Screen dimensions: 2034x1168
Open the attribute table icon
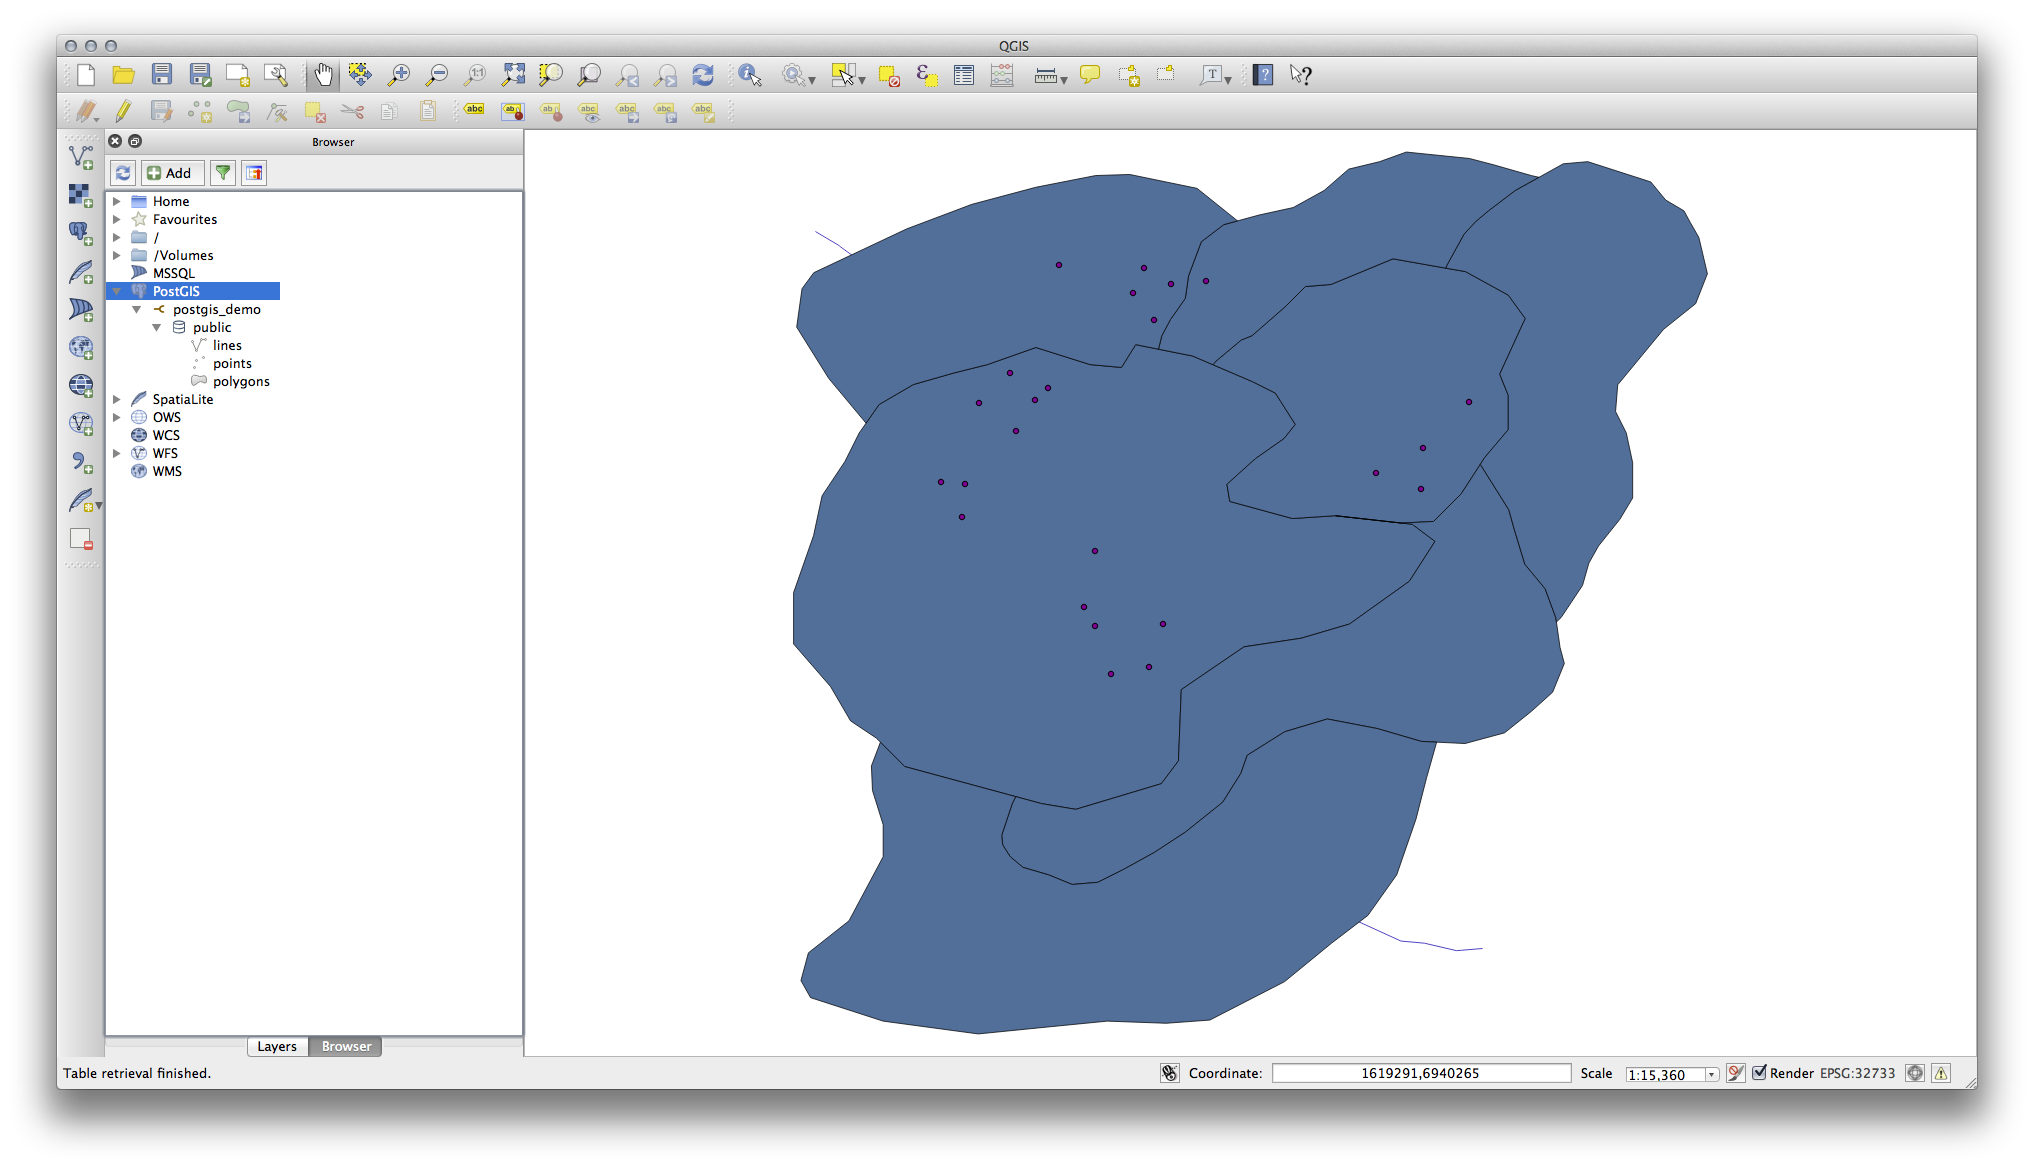pos(964,75)
